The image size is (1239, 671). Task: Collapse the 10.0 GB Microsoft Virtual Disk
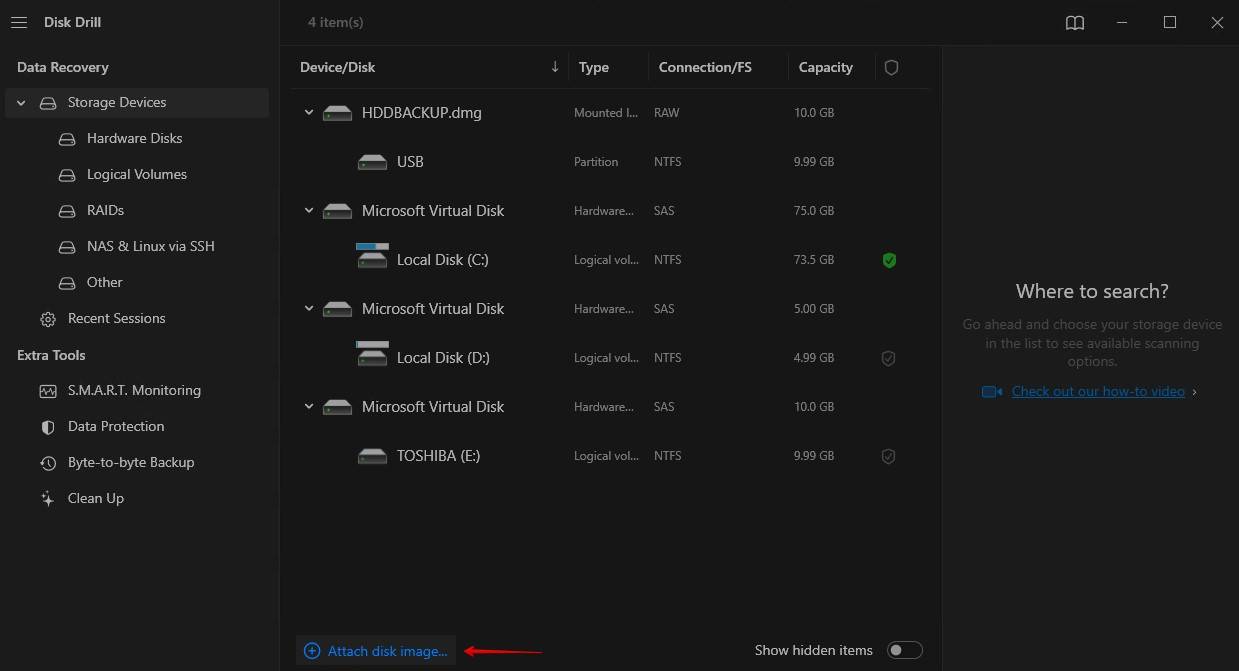(309, 407)
